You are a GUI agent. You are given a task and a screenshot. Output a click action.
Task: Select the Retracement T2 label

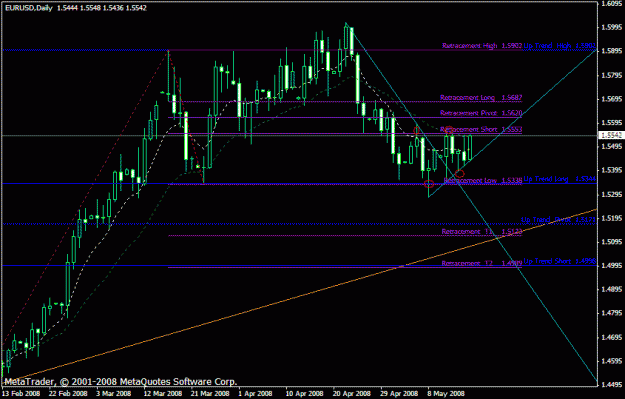point(482,263)
